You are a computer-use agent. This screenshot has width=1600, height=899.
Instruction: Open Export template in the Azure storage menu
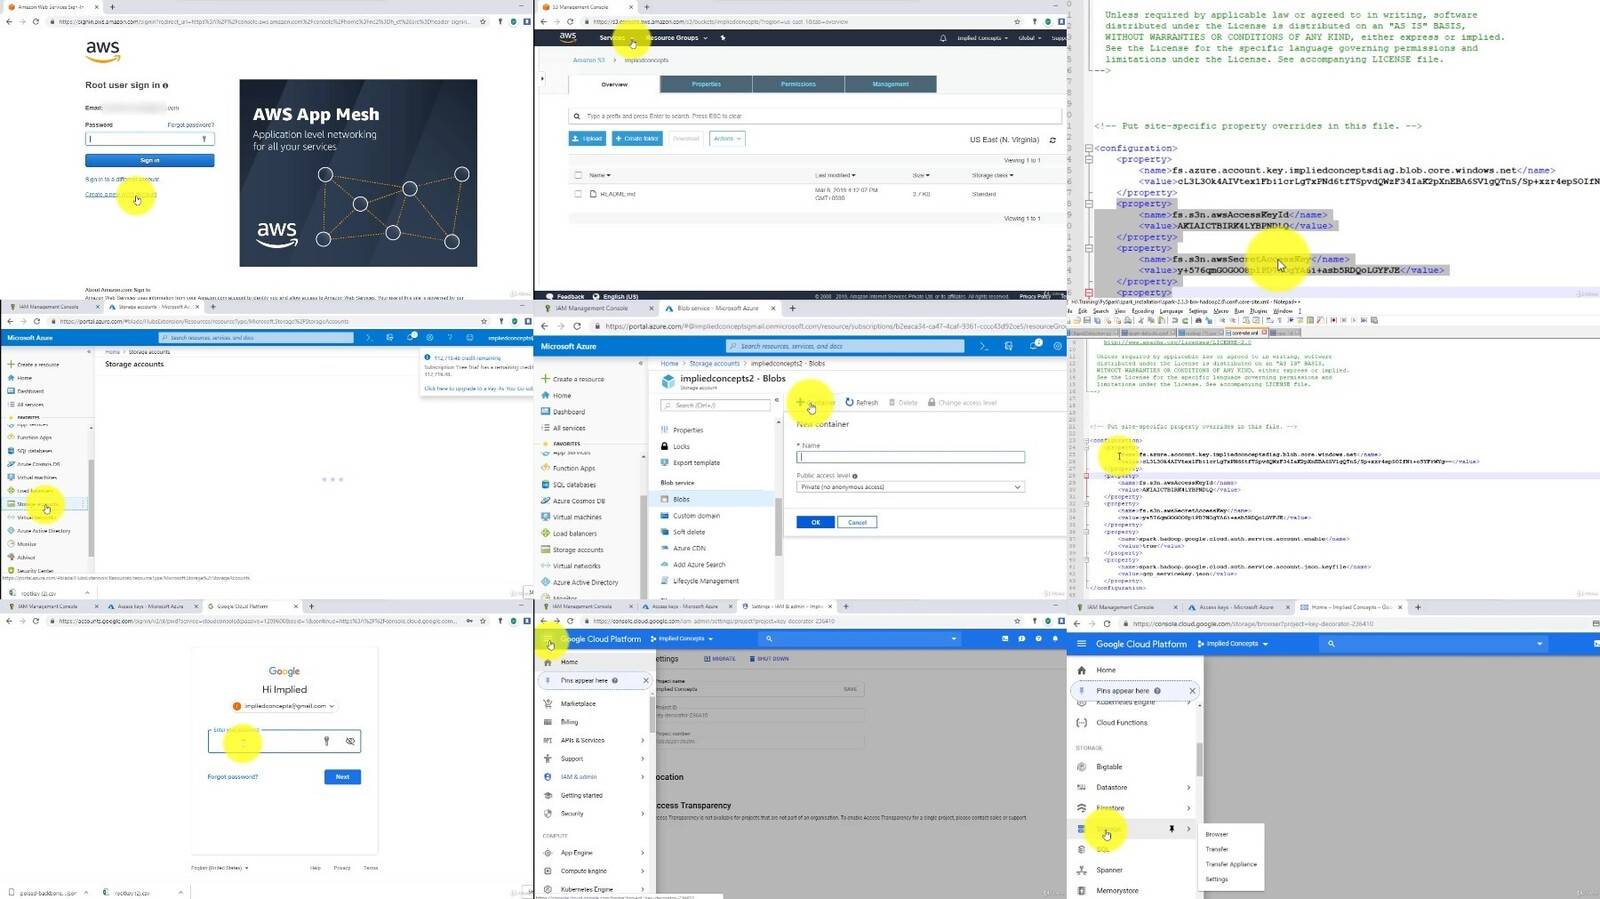tap(690, 463)
